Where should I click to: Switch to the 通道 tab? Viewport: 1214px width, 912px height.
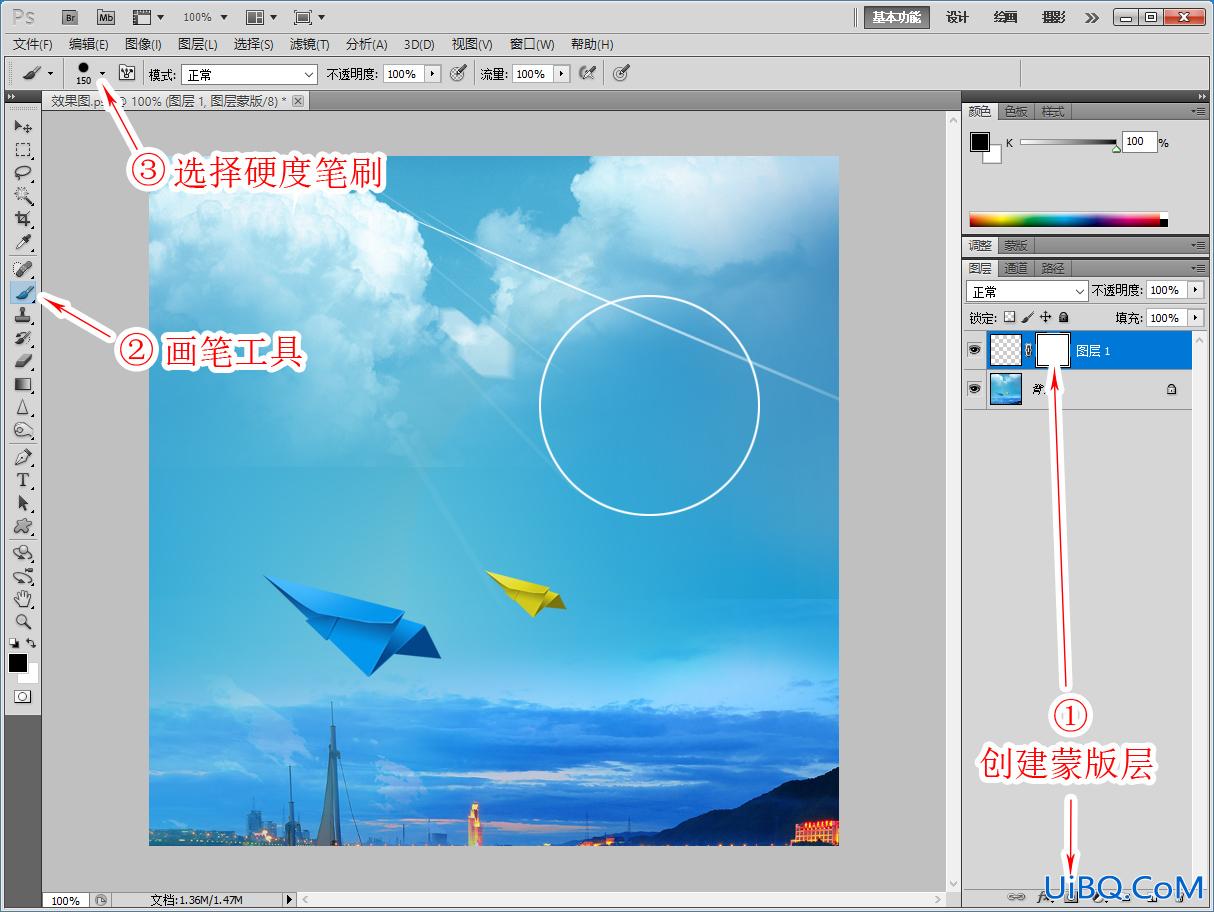point(1016,268)
